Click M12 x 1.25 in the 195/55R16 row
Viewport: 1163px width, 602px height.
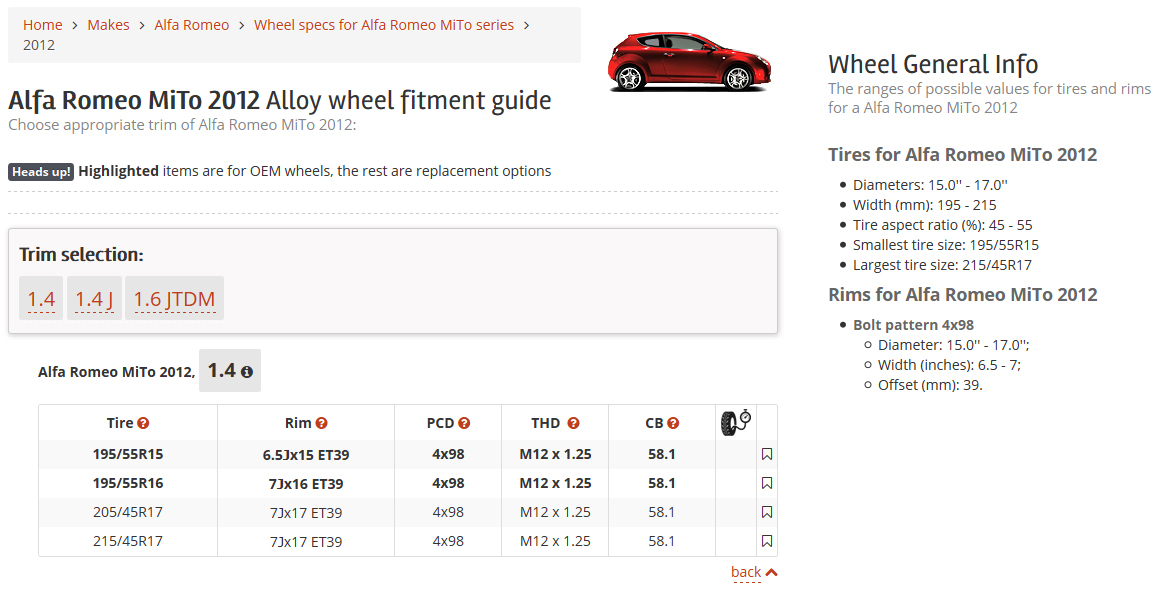point(555,483)
